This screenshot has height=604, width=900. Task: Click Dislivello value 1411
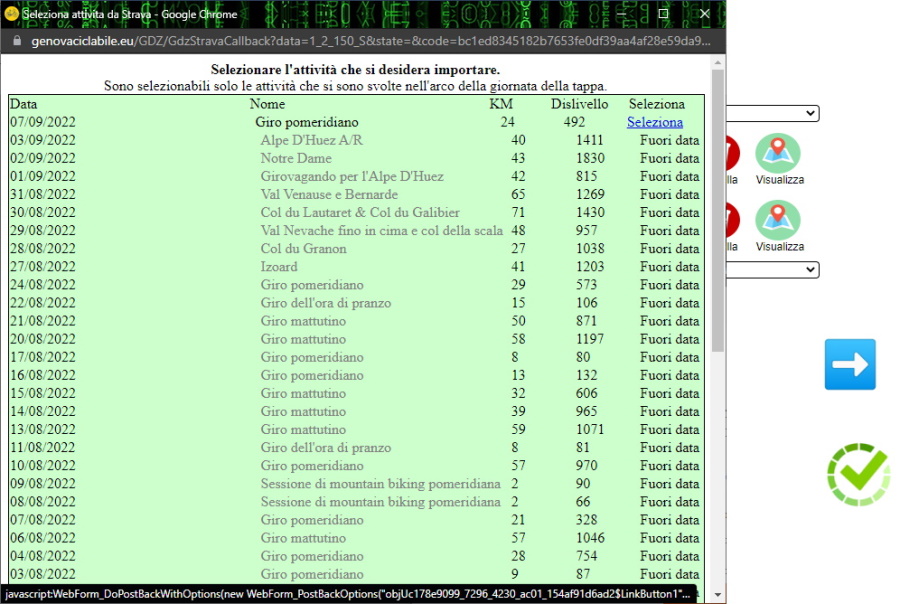tap(590, 140)
